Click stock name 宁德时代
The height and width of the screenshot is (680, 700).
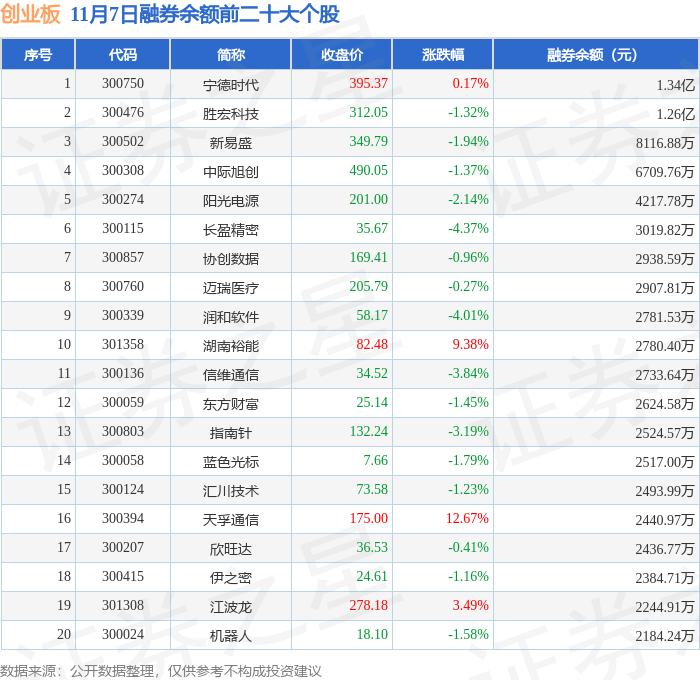(x=231, y=84)
